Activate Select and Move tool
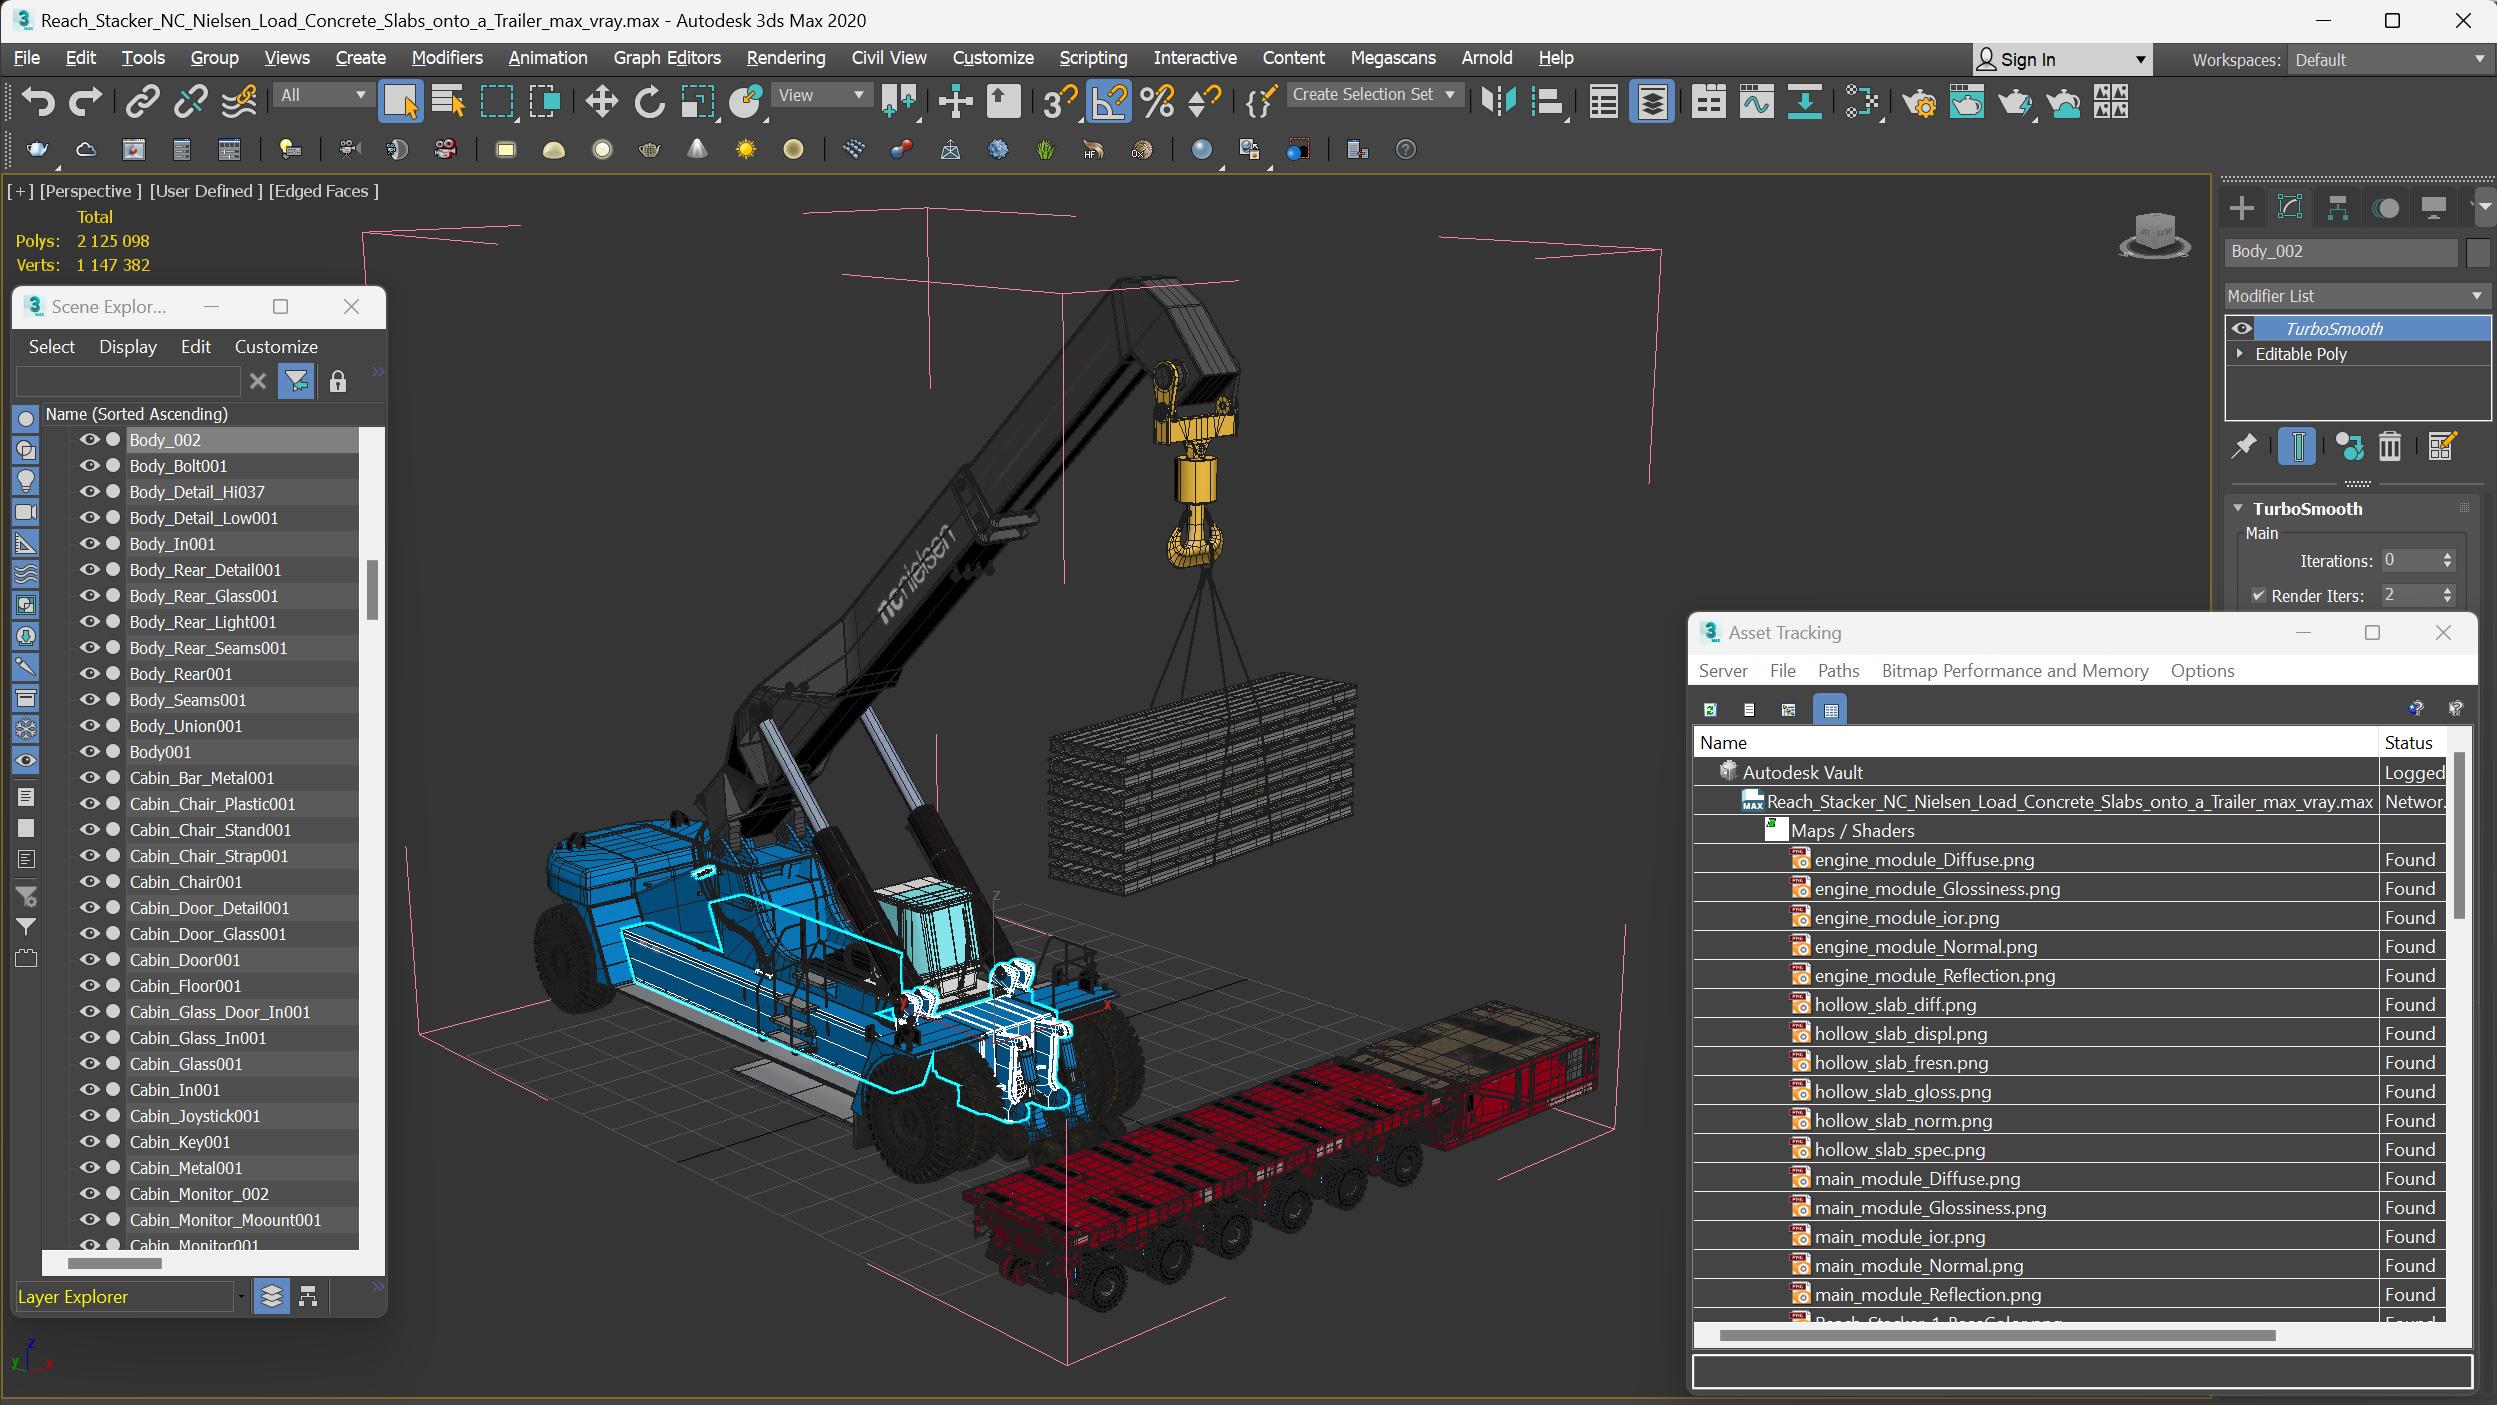Viewport: 2497px width, 1405px height. pyautogui.click(x=601, y=101)
